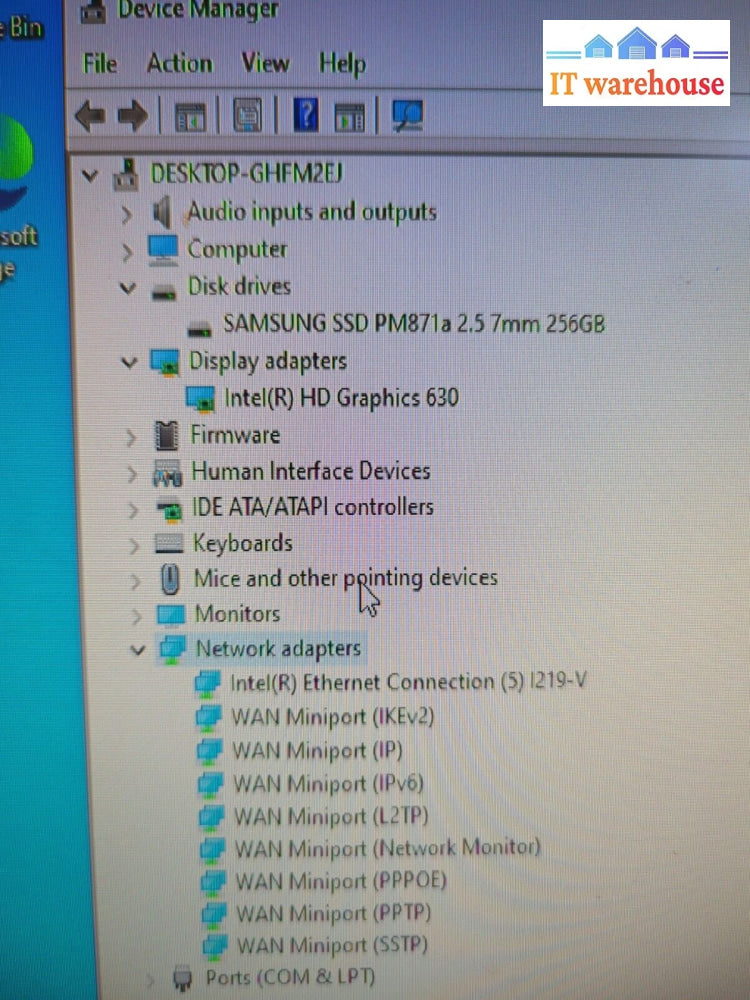This screenshot has height=1000, width=750.
Task: Open the View menu
Action: (265, 63)
